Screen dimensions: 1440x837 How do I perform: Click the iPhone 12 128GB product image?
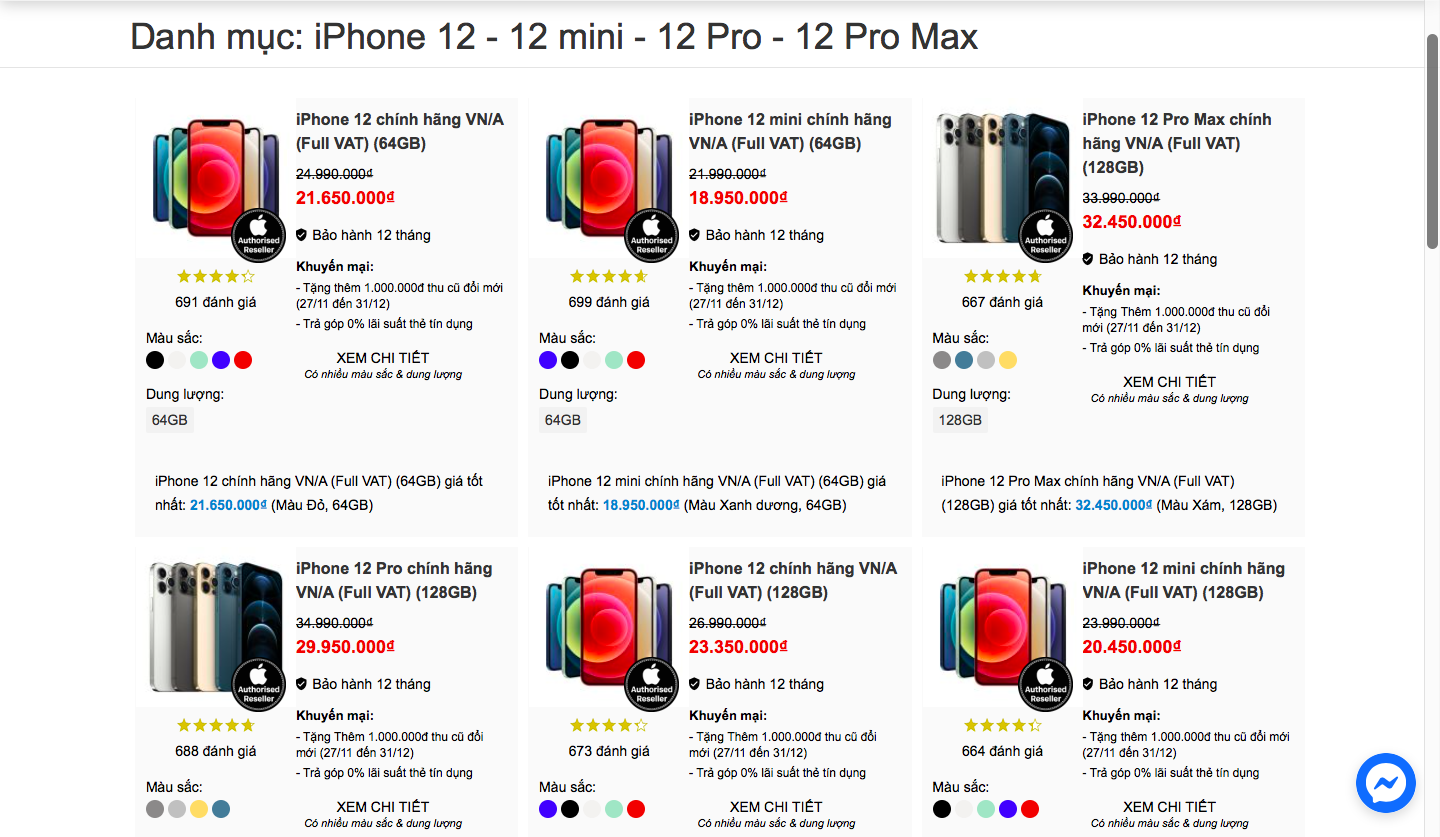[609, 624]
